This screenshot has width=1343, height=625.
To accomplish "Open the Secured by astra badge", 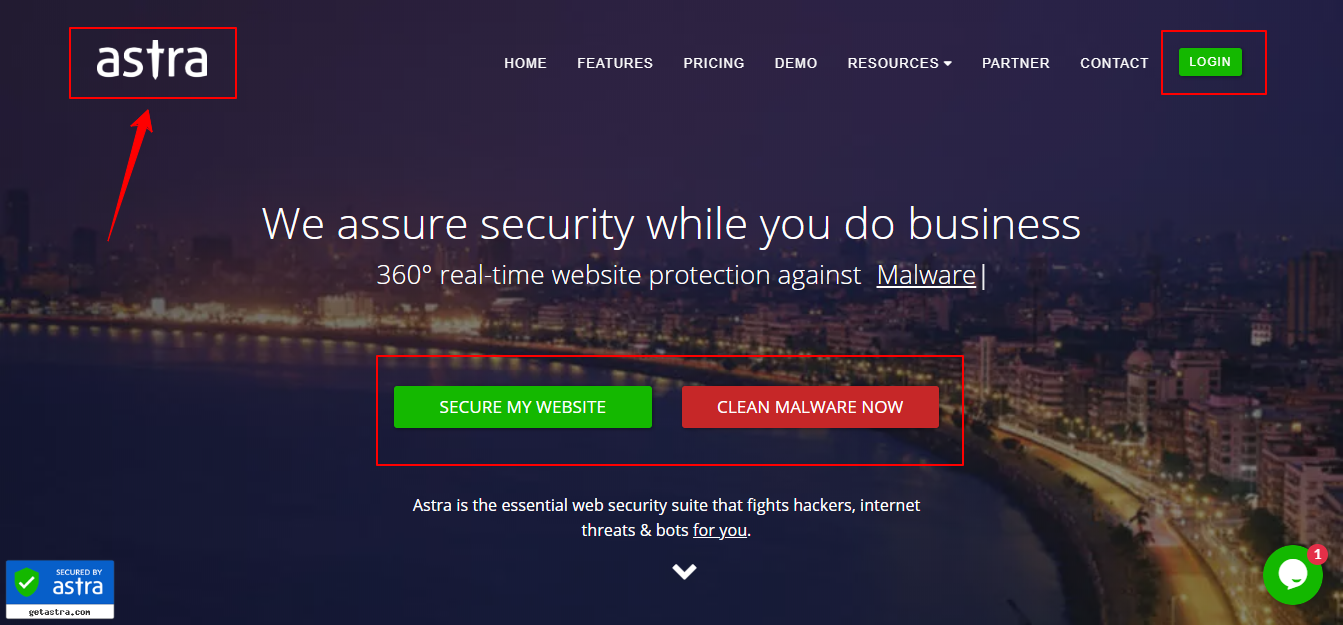I will (x=60, y=589).
